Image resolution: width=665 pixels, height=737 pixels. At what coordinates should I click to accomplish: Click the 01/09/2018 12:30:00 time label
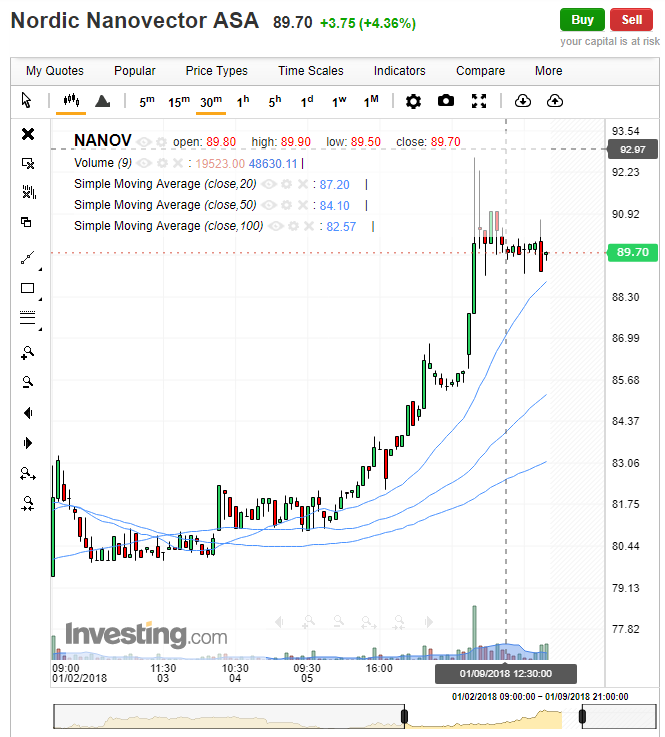click(506, 674)
